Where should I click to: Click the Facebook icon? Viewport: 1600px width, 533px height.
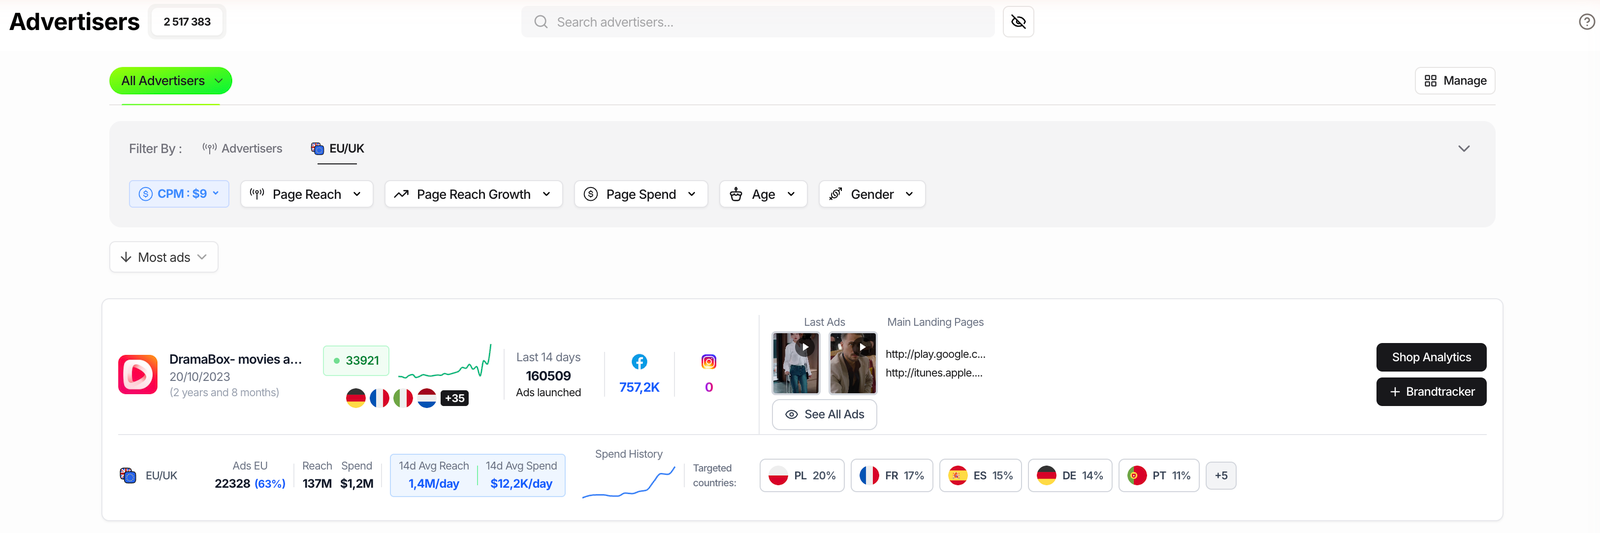[x=639, y=362]
